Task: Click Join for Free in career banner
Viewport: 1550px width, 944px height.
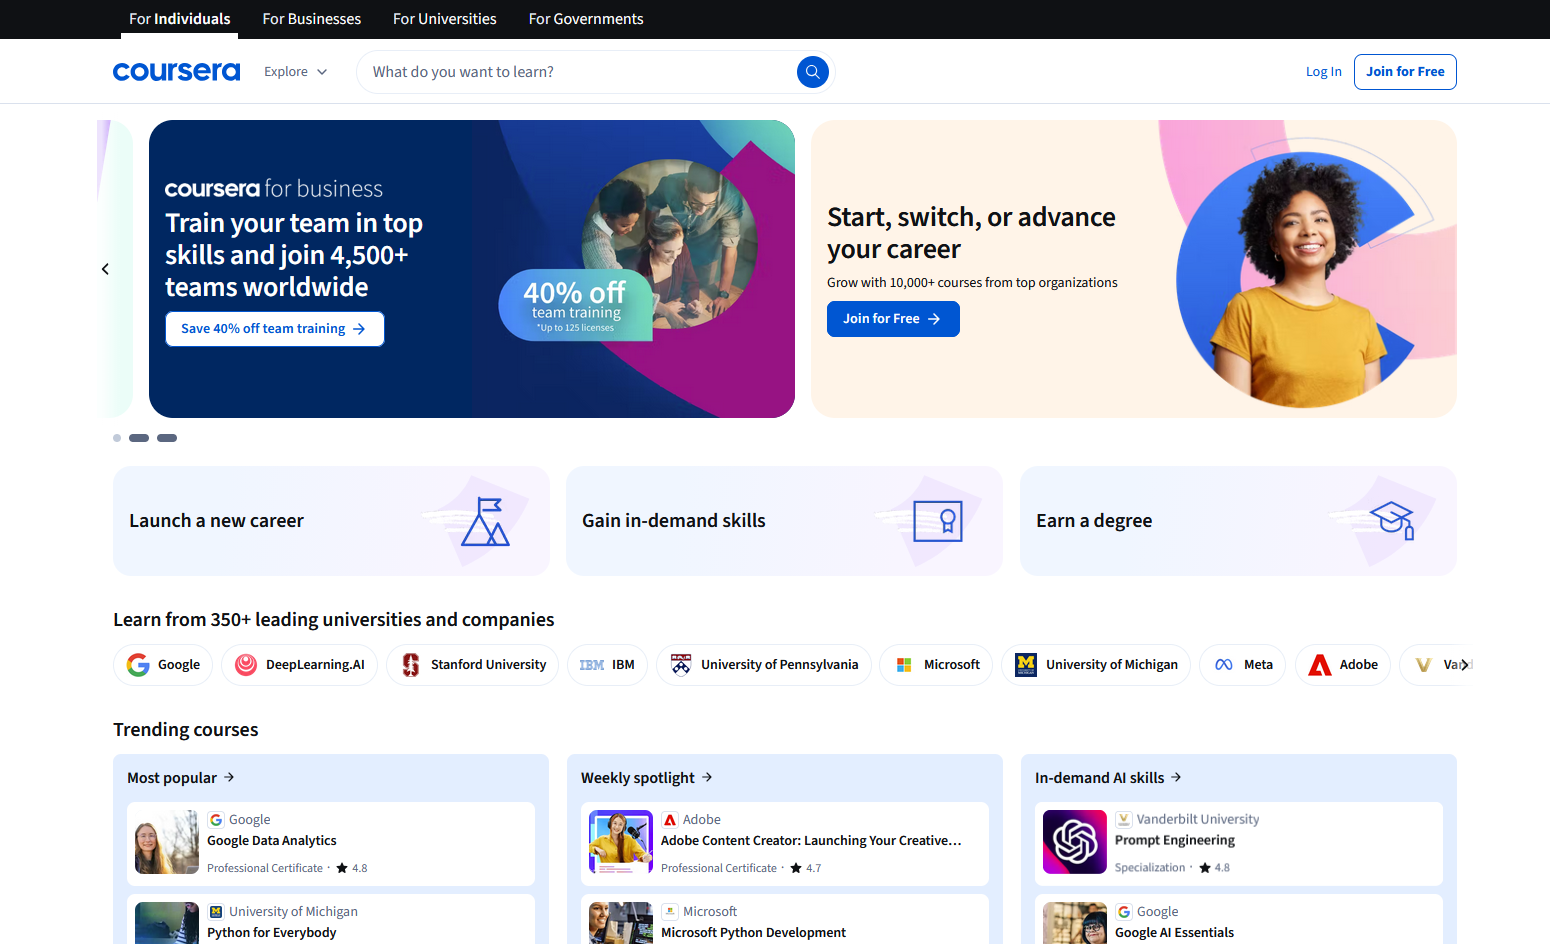Action: coord(893,319)
